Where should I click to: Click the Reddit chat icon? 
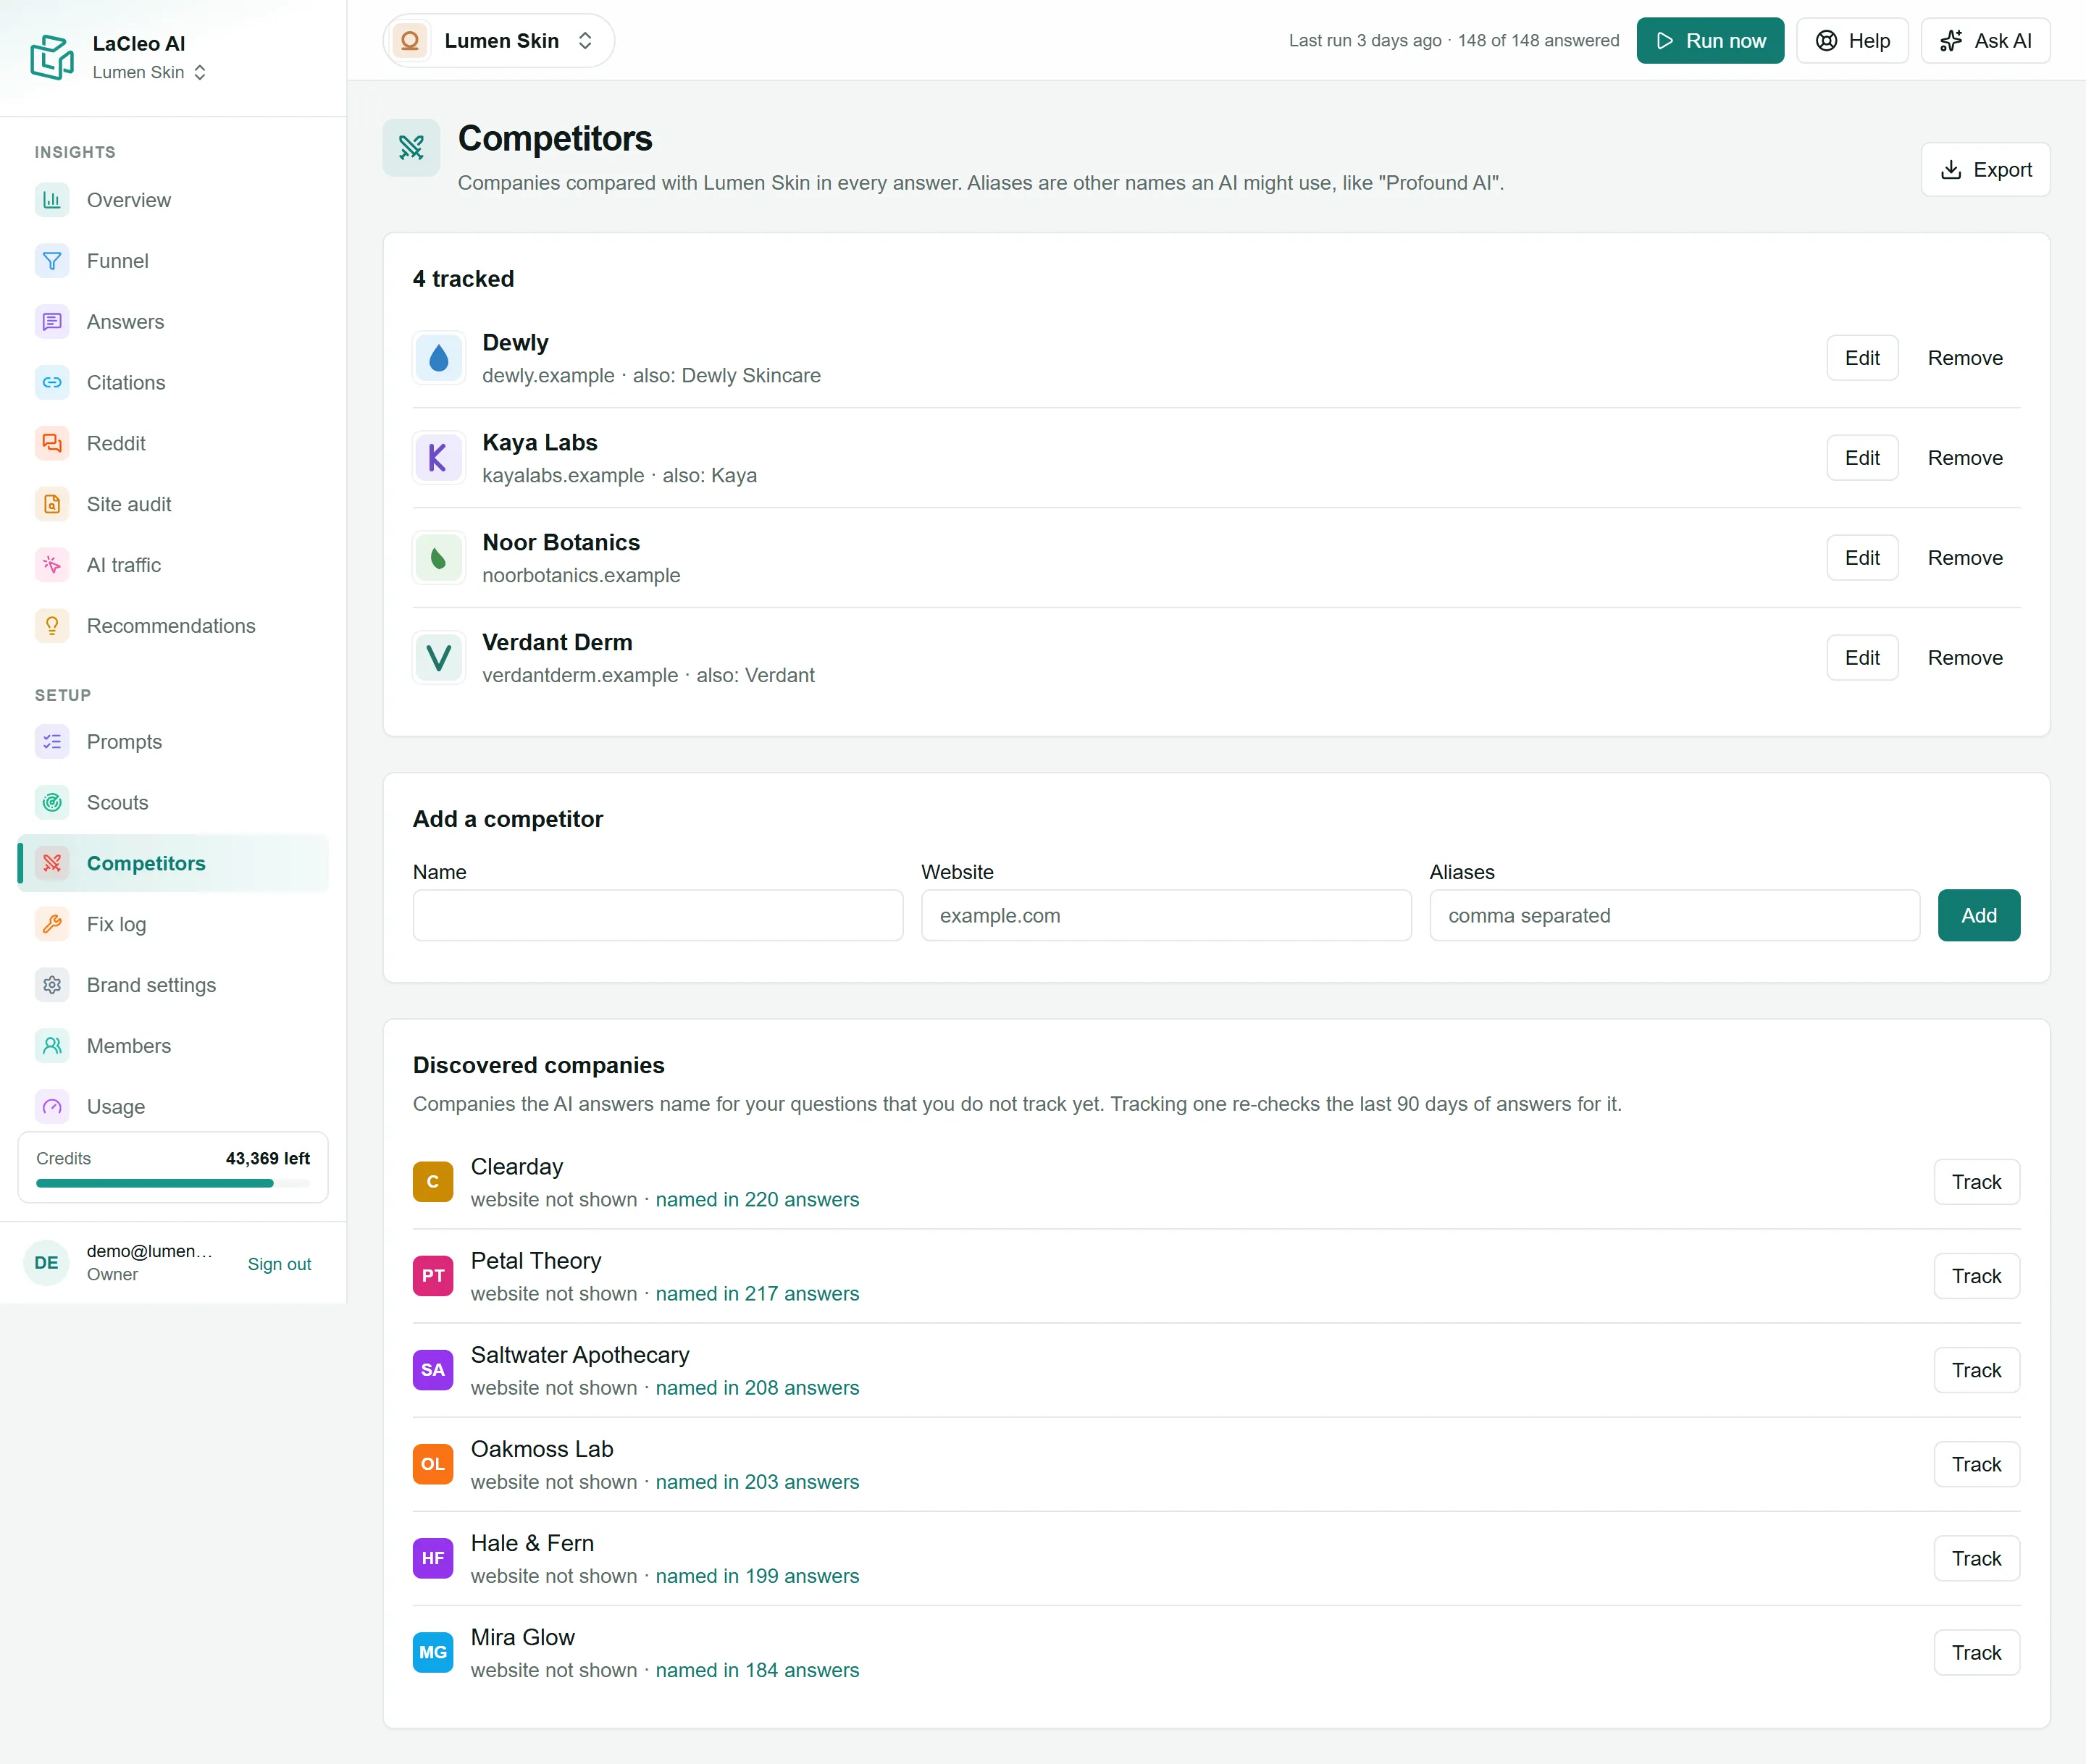point(52,443)
